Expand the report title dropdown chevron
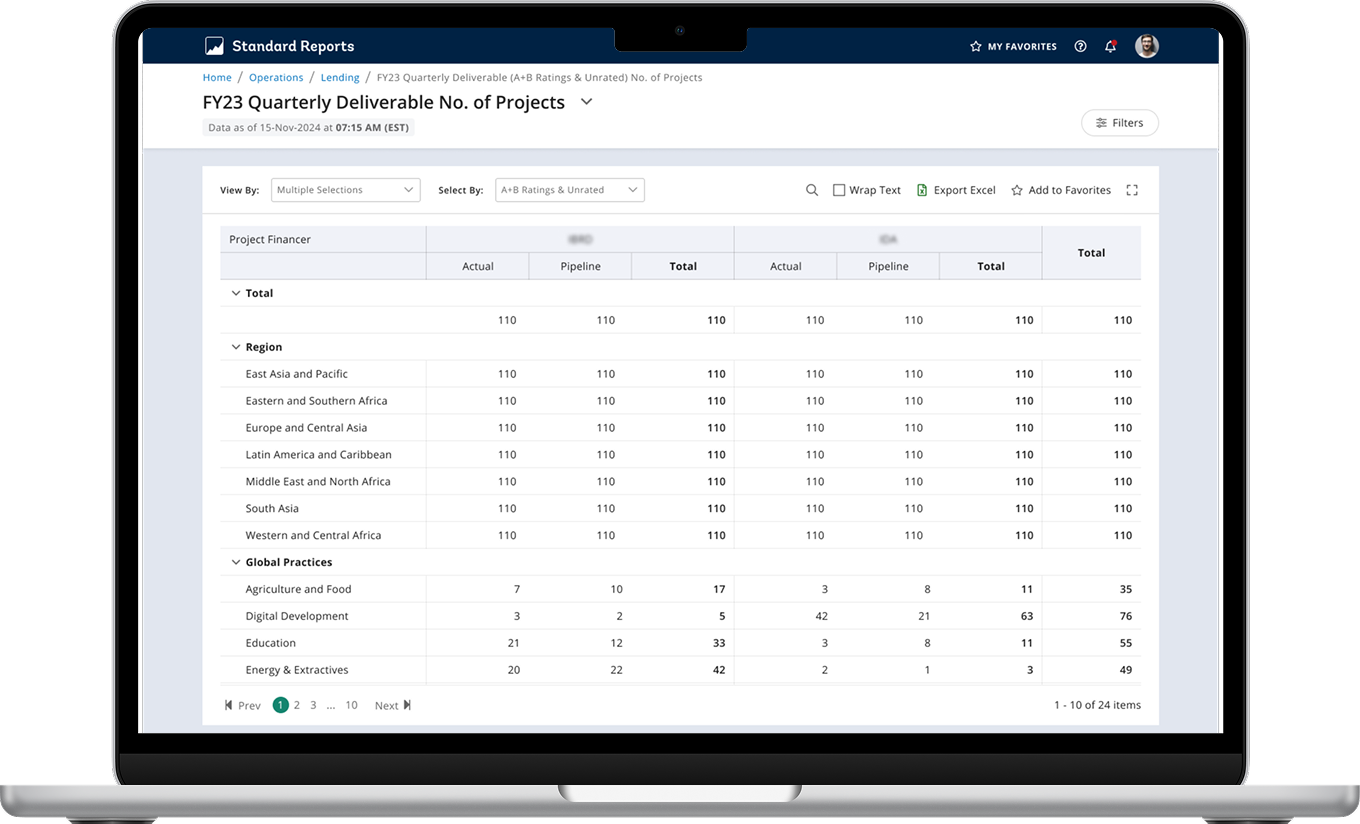 (x=587, y=102)
